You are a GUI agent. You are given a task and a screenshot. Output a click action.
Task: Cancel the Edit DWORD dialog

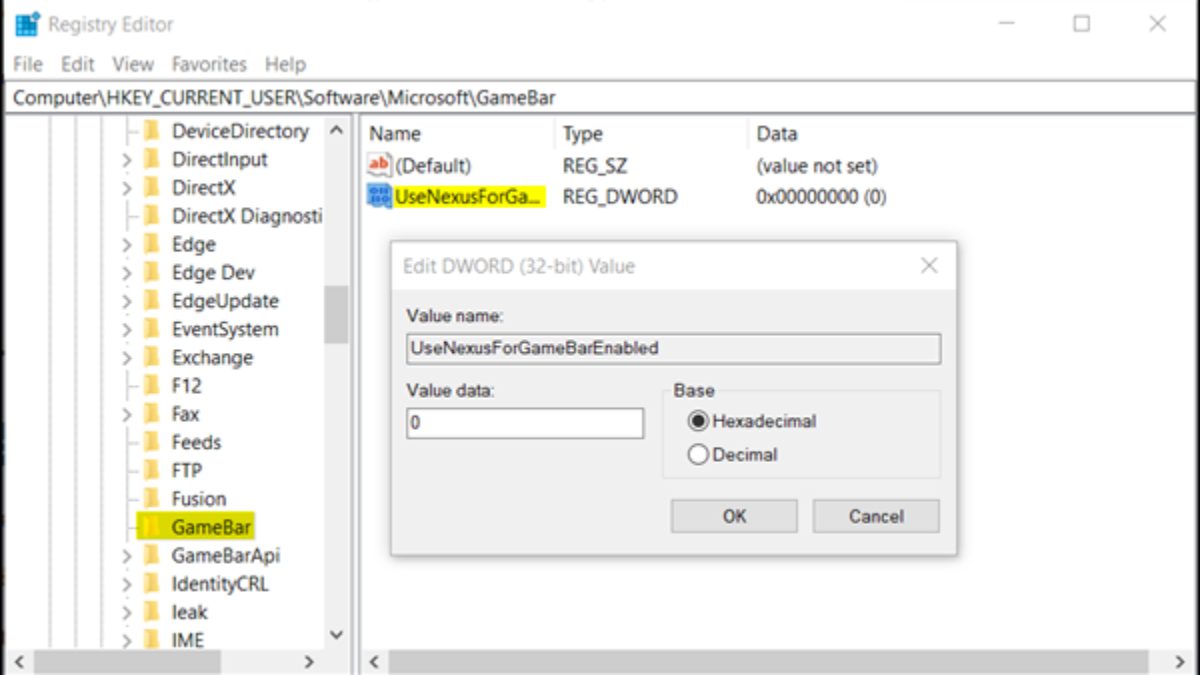click(876, 516)
